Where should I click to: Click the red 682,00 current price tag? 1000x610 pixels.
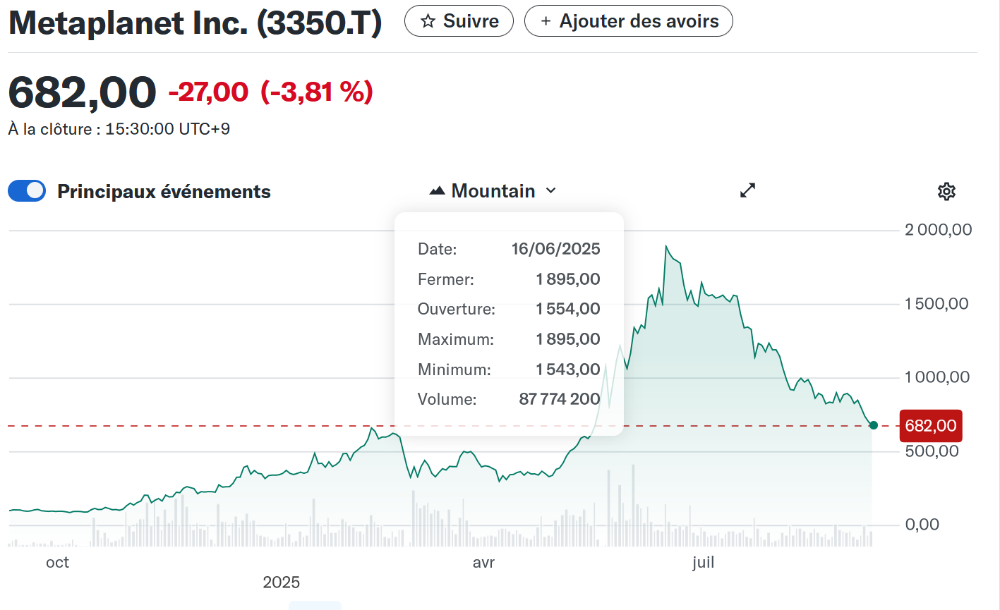tap(930, 426)
